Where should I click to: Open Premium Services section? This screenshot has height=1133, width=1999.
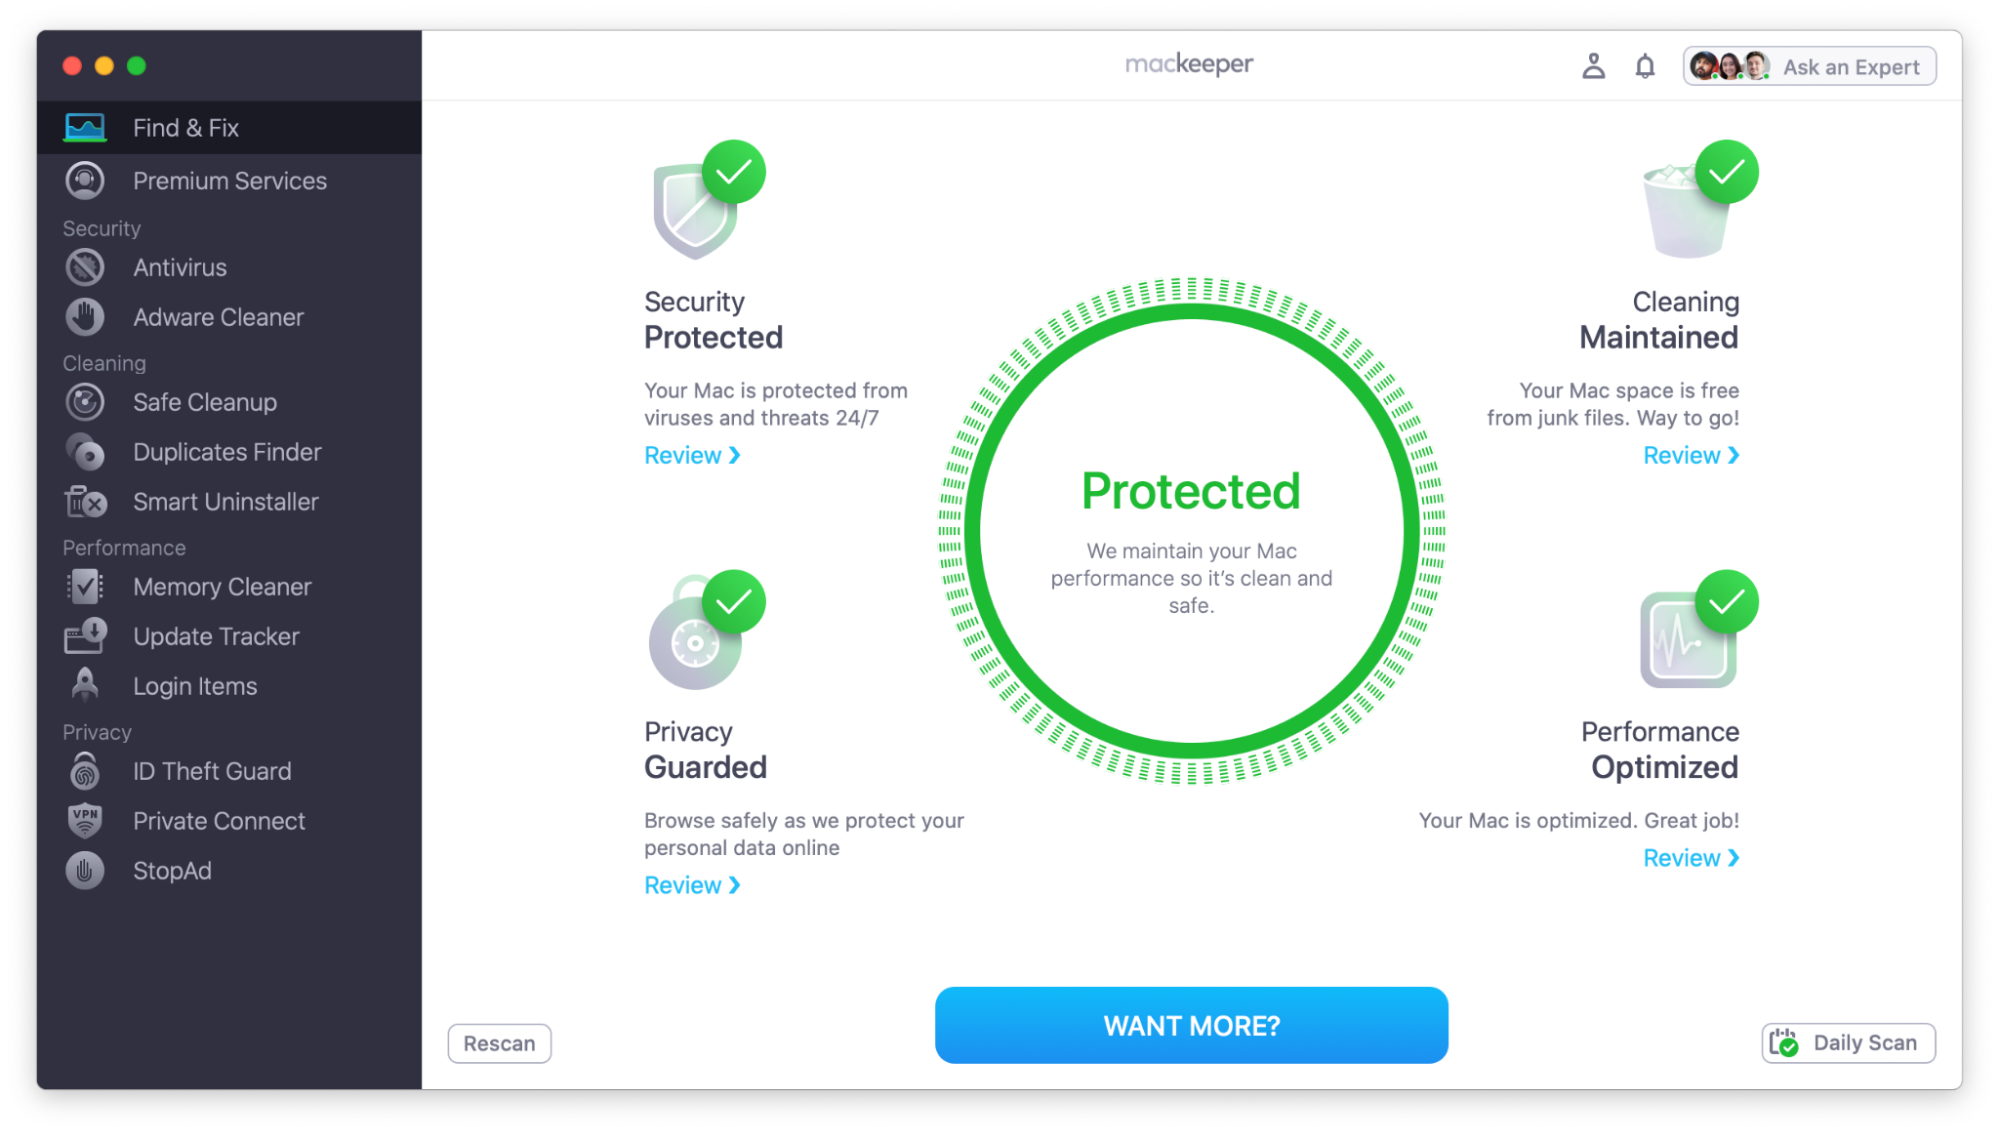(229, 181)
